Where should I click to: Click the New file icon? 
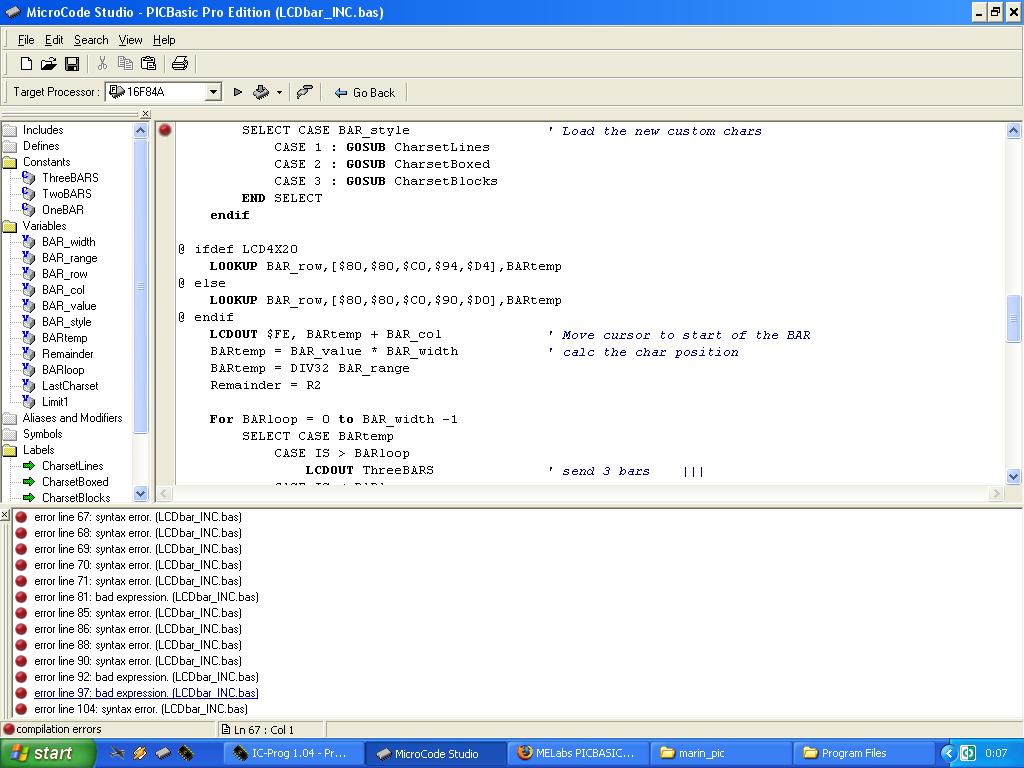coord(27,64)
